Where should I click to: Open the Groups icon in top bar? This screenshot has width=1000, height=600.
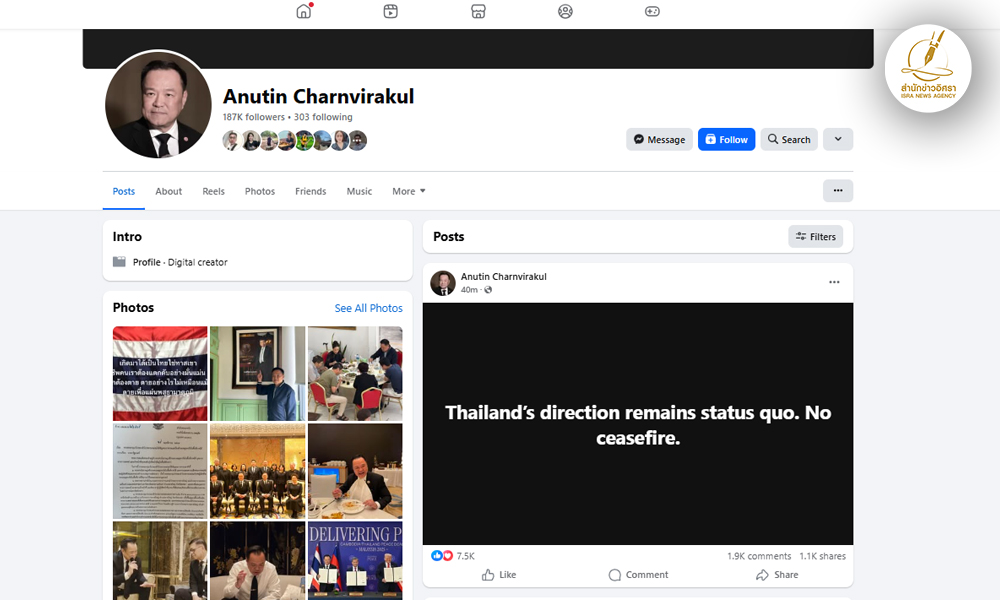[565, 12]
